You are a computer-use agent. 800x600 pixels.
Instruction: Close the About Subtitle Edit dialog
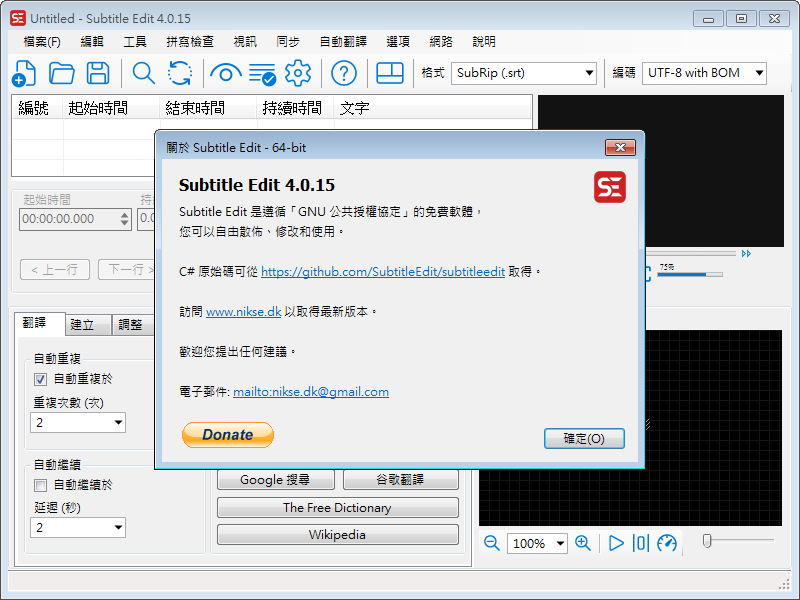tap(620, 147)
